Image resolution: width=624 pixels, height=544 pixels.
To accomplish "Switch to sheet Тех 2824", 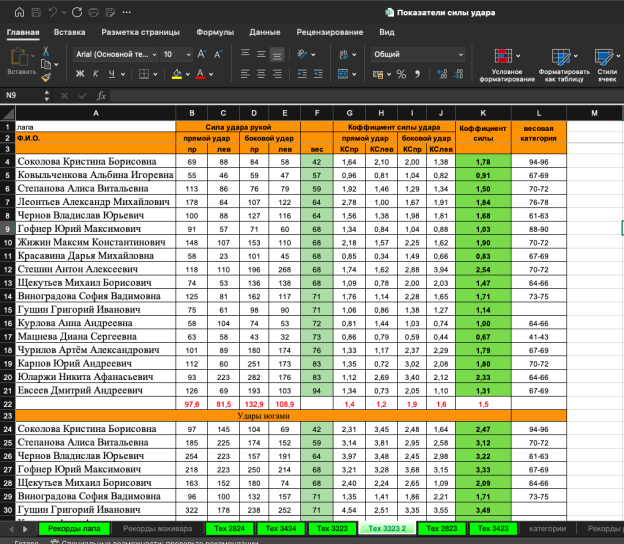I will (x=230, y=528).
